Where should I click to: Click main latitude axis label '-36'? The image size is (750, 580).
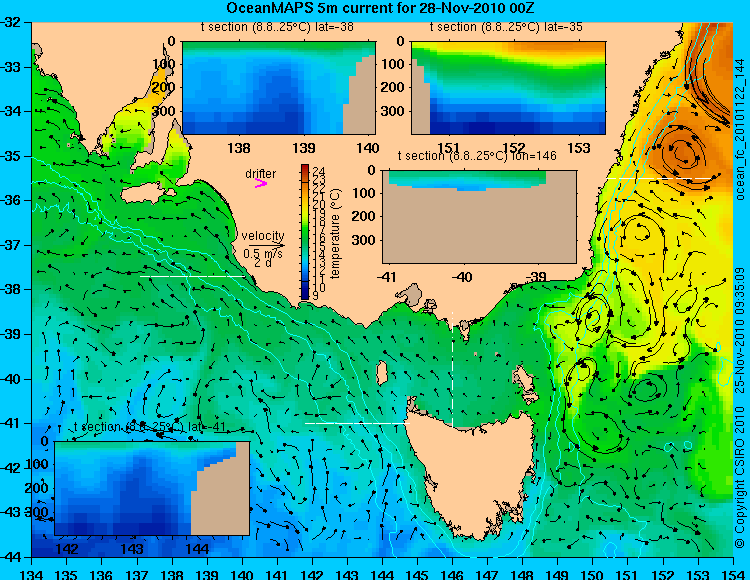[x=11, y=200]
